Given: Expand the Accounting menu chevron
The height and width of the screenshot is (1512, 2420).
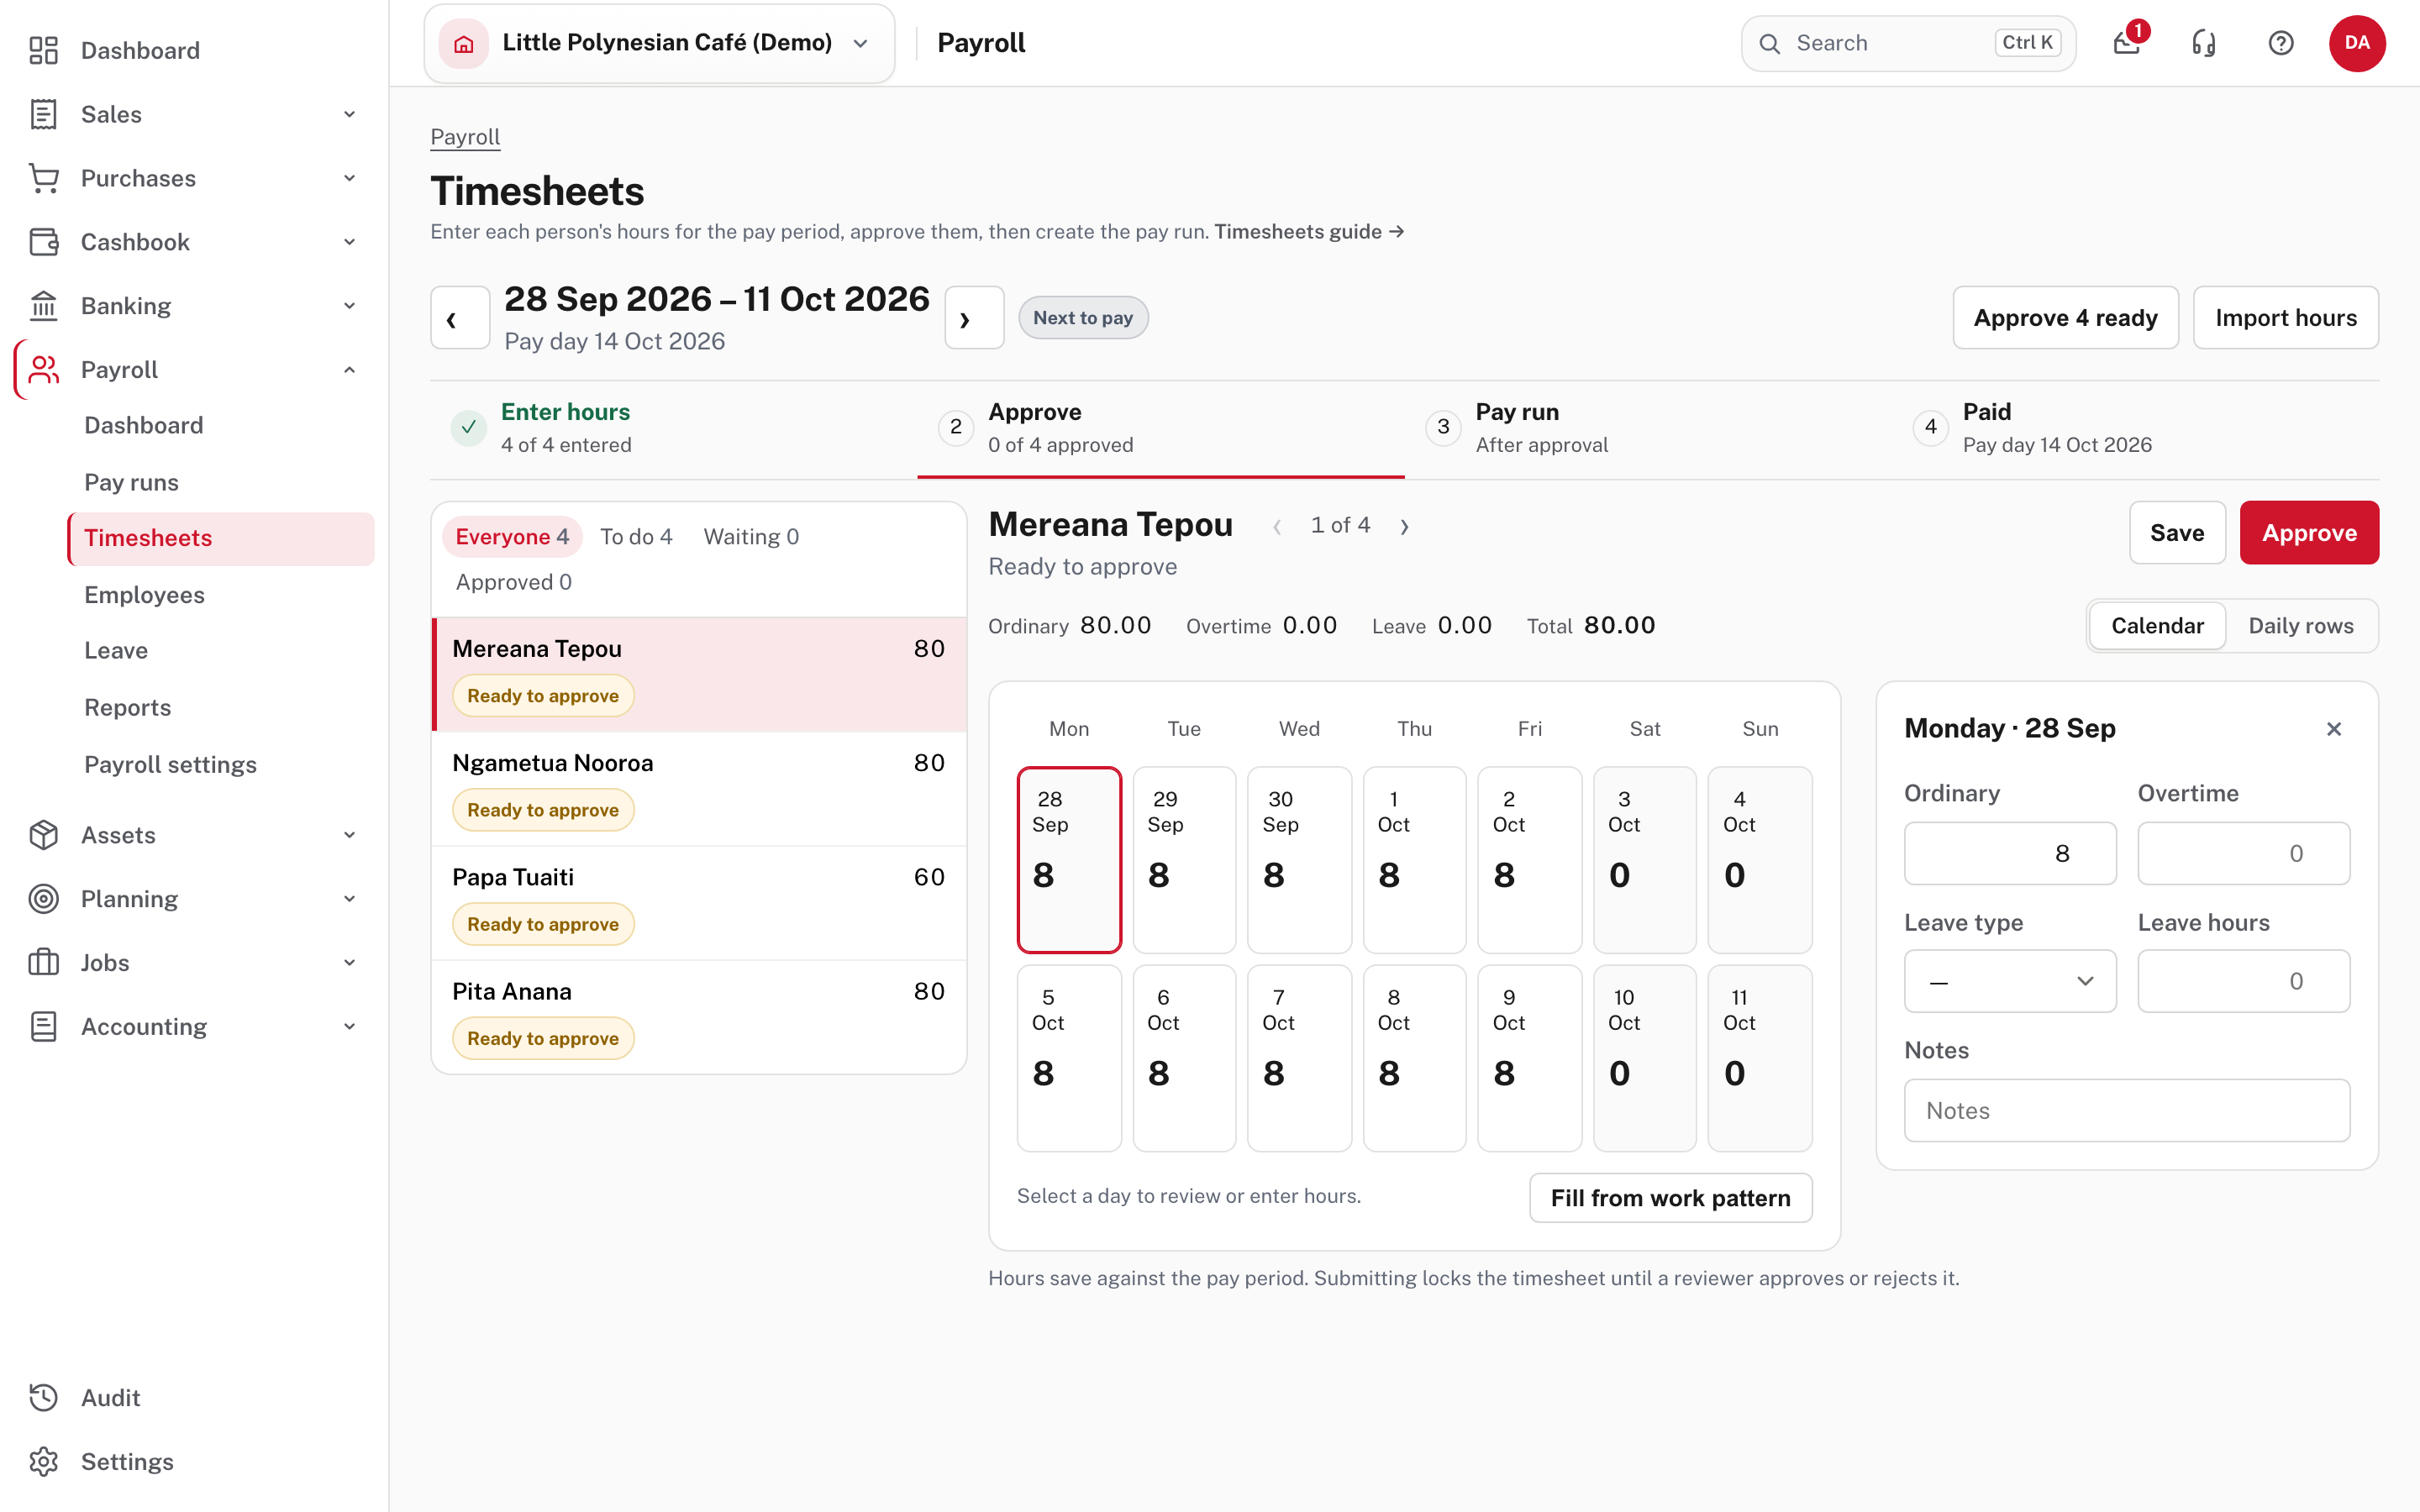Looking at the screenshot, I should point(350,1027).
